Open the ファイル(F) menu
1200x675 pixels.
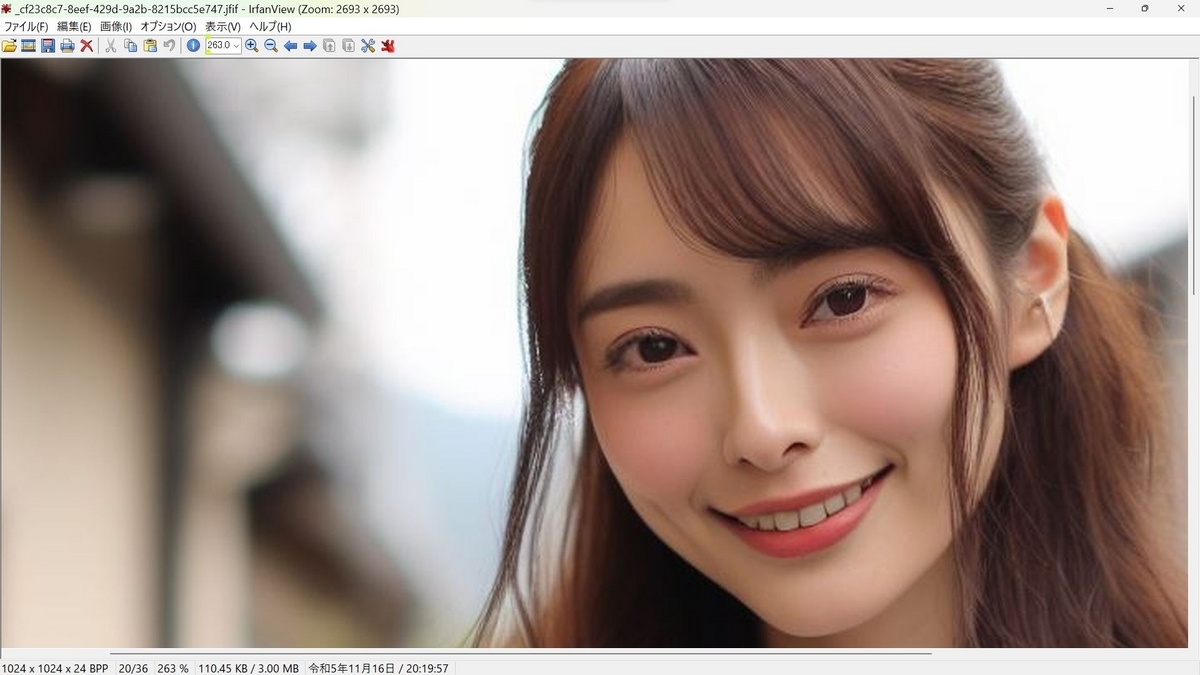(x=26, y=26)
